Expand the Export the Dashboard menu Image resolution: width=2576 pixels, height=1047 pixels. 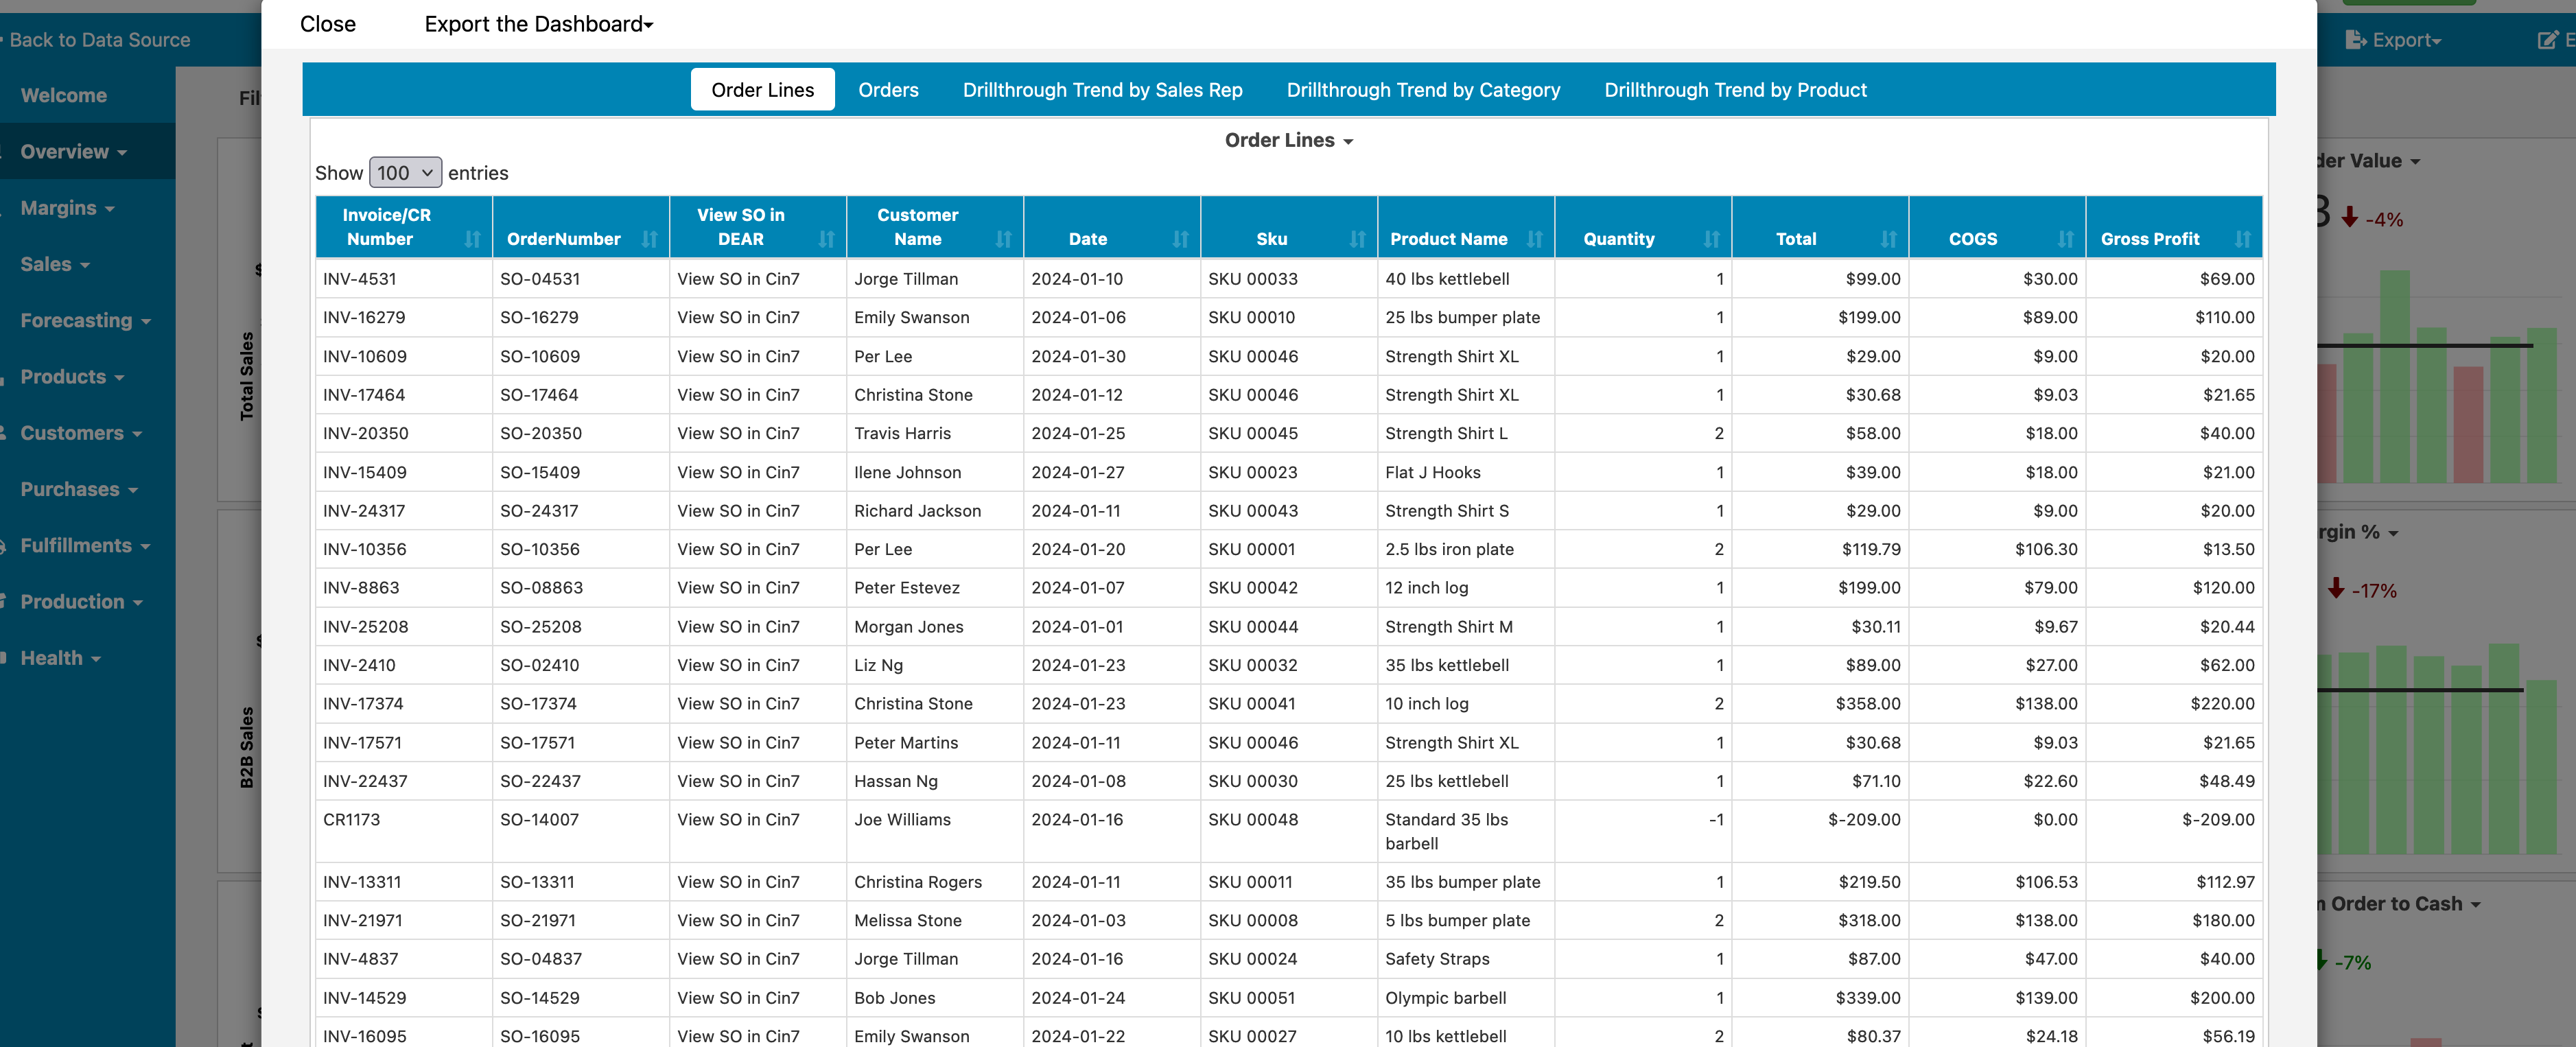pos(538,24)
